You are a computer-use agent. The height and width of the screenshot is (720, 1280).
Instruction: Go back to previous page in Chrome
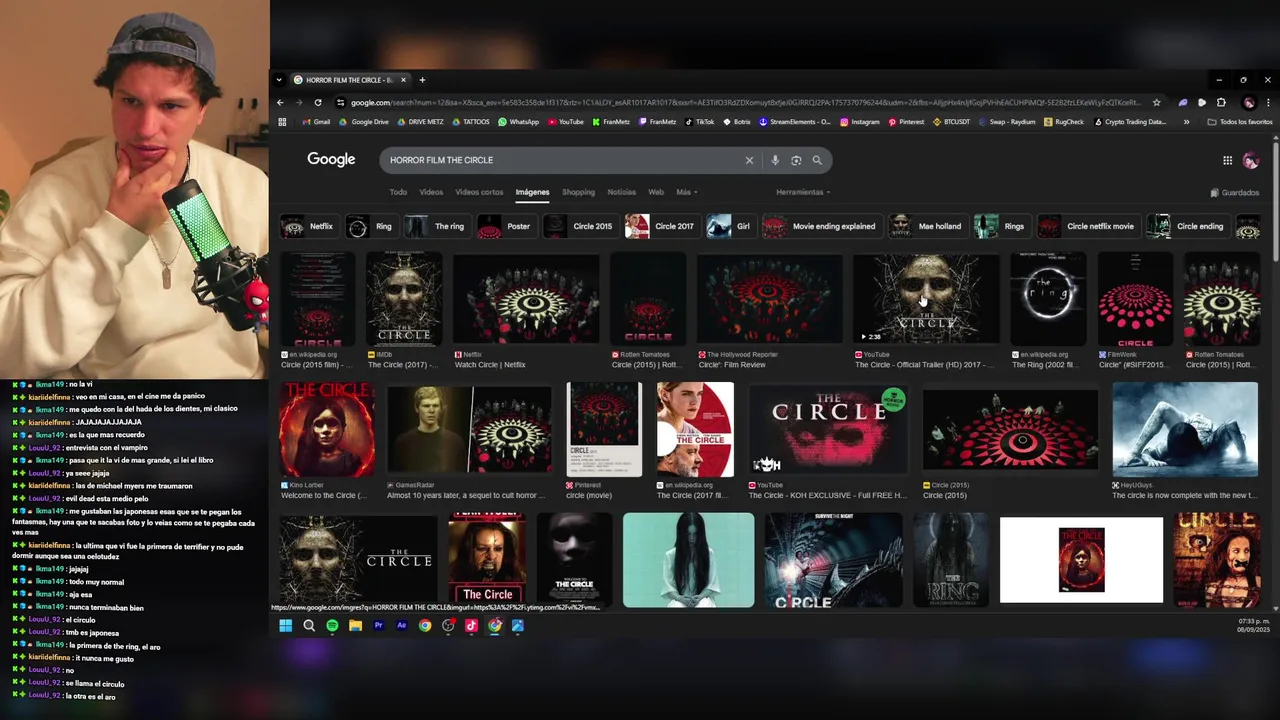pos(280,102)
